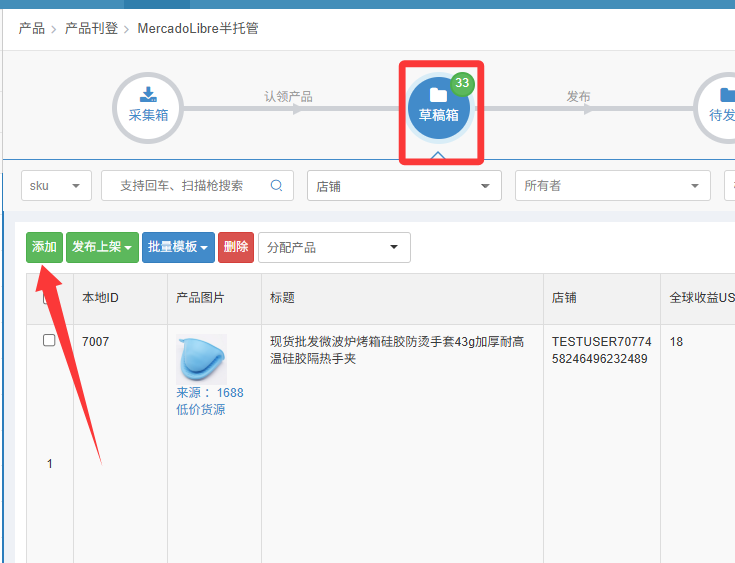Screen dimensions: 735x563
Task: Open the 采集箱 collection box step
Action: pyautogui.click(x=148, y=106)
